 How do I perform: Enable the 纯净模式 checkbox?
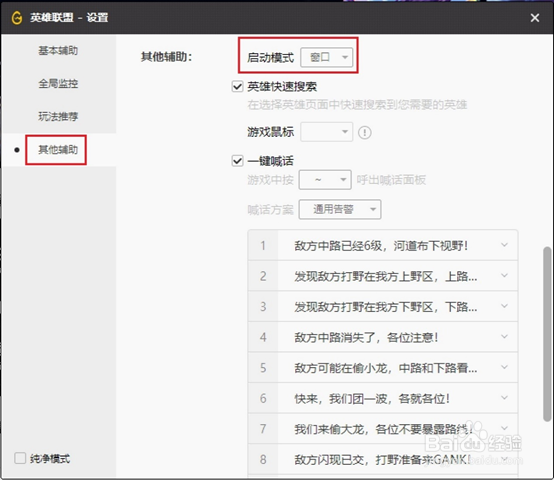tap(20, 458)
